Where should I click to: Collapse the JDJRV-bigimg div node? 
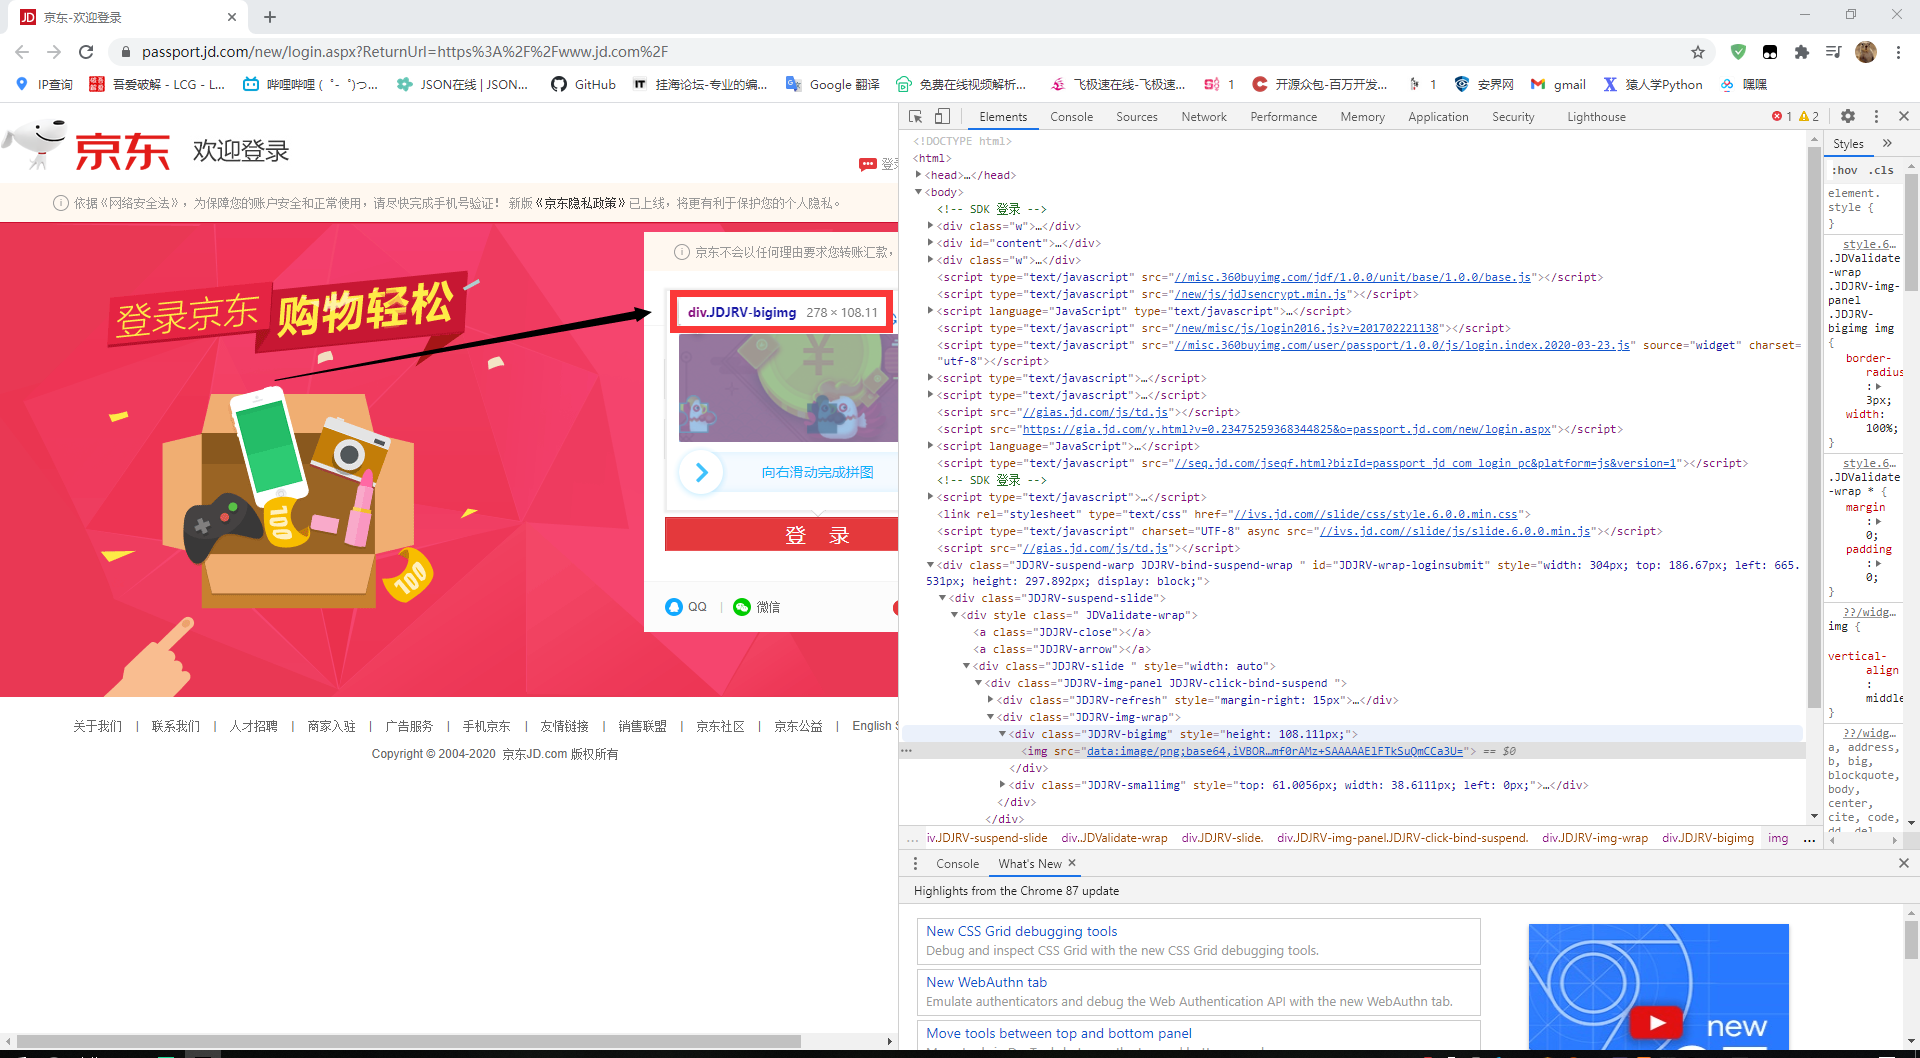point(1003,734)
